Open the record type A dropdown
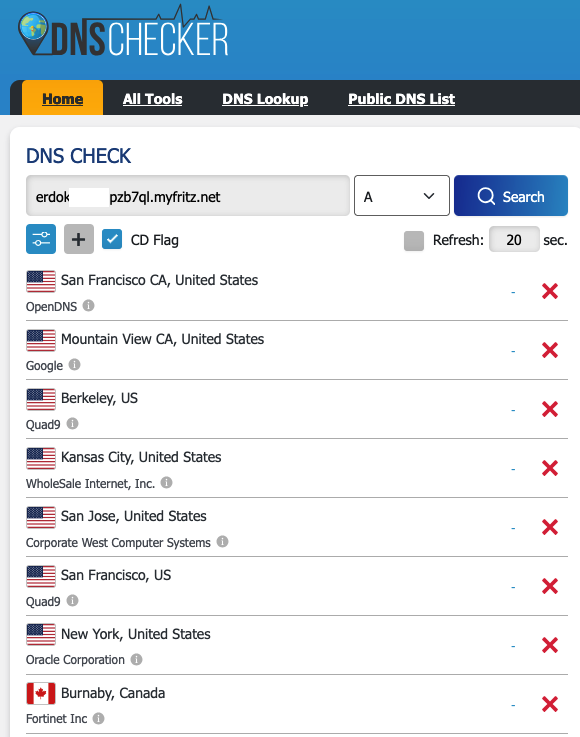Viewport: 580px width, 737px height. (x=401, y=196)
